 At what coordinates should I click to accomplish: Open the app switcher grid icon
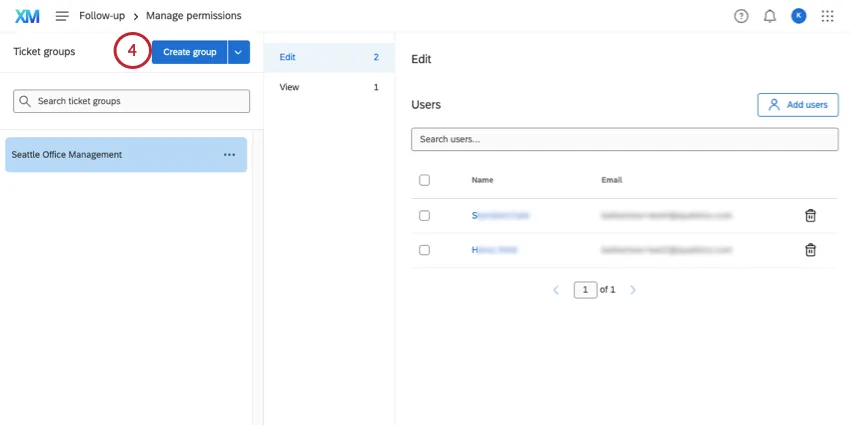tap(827, 16)
